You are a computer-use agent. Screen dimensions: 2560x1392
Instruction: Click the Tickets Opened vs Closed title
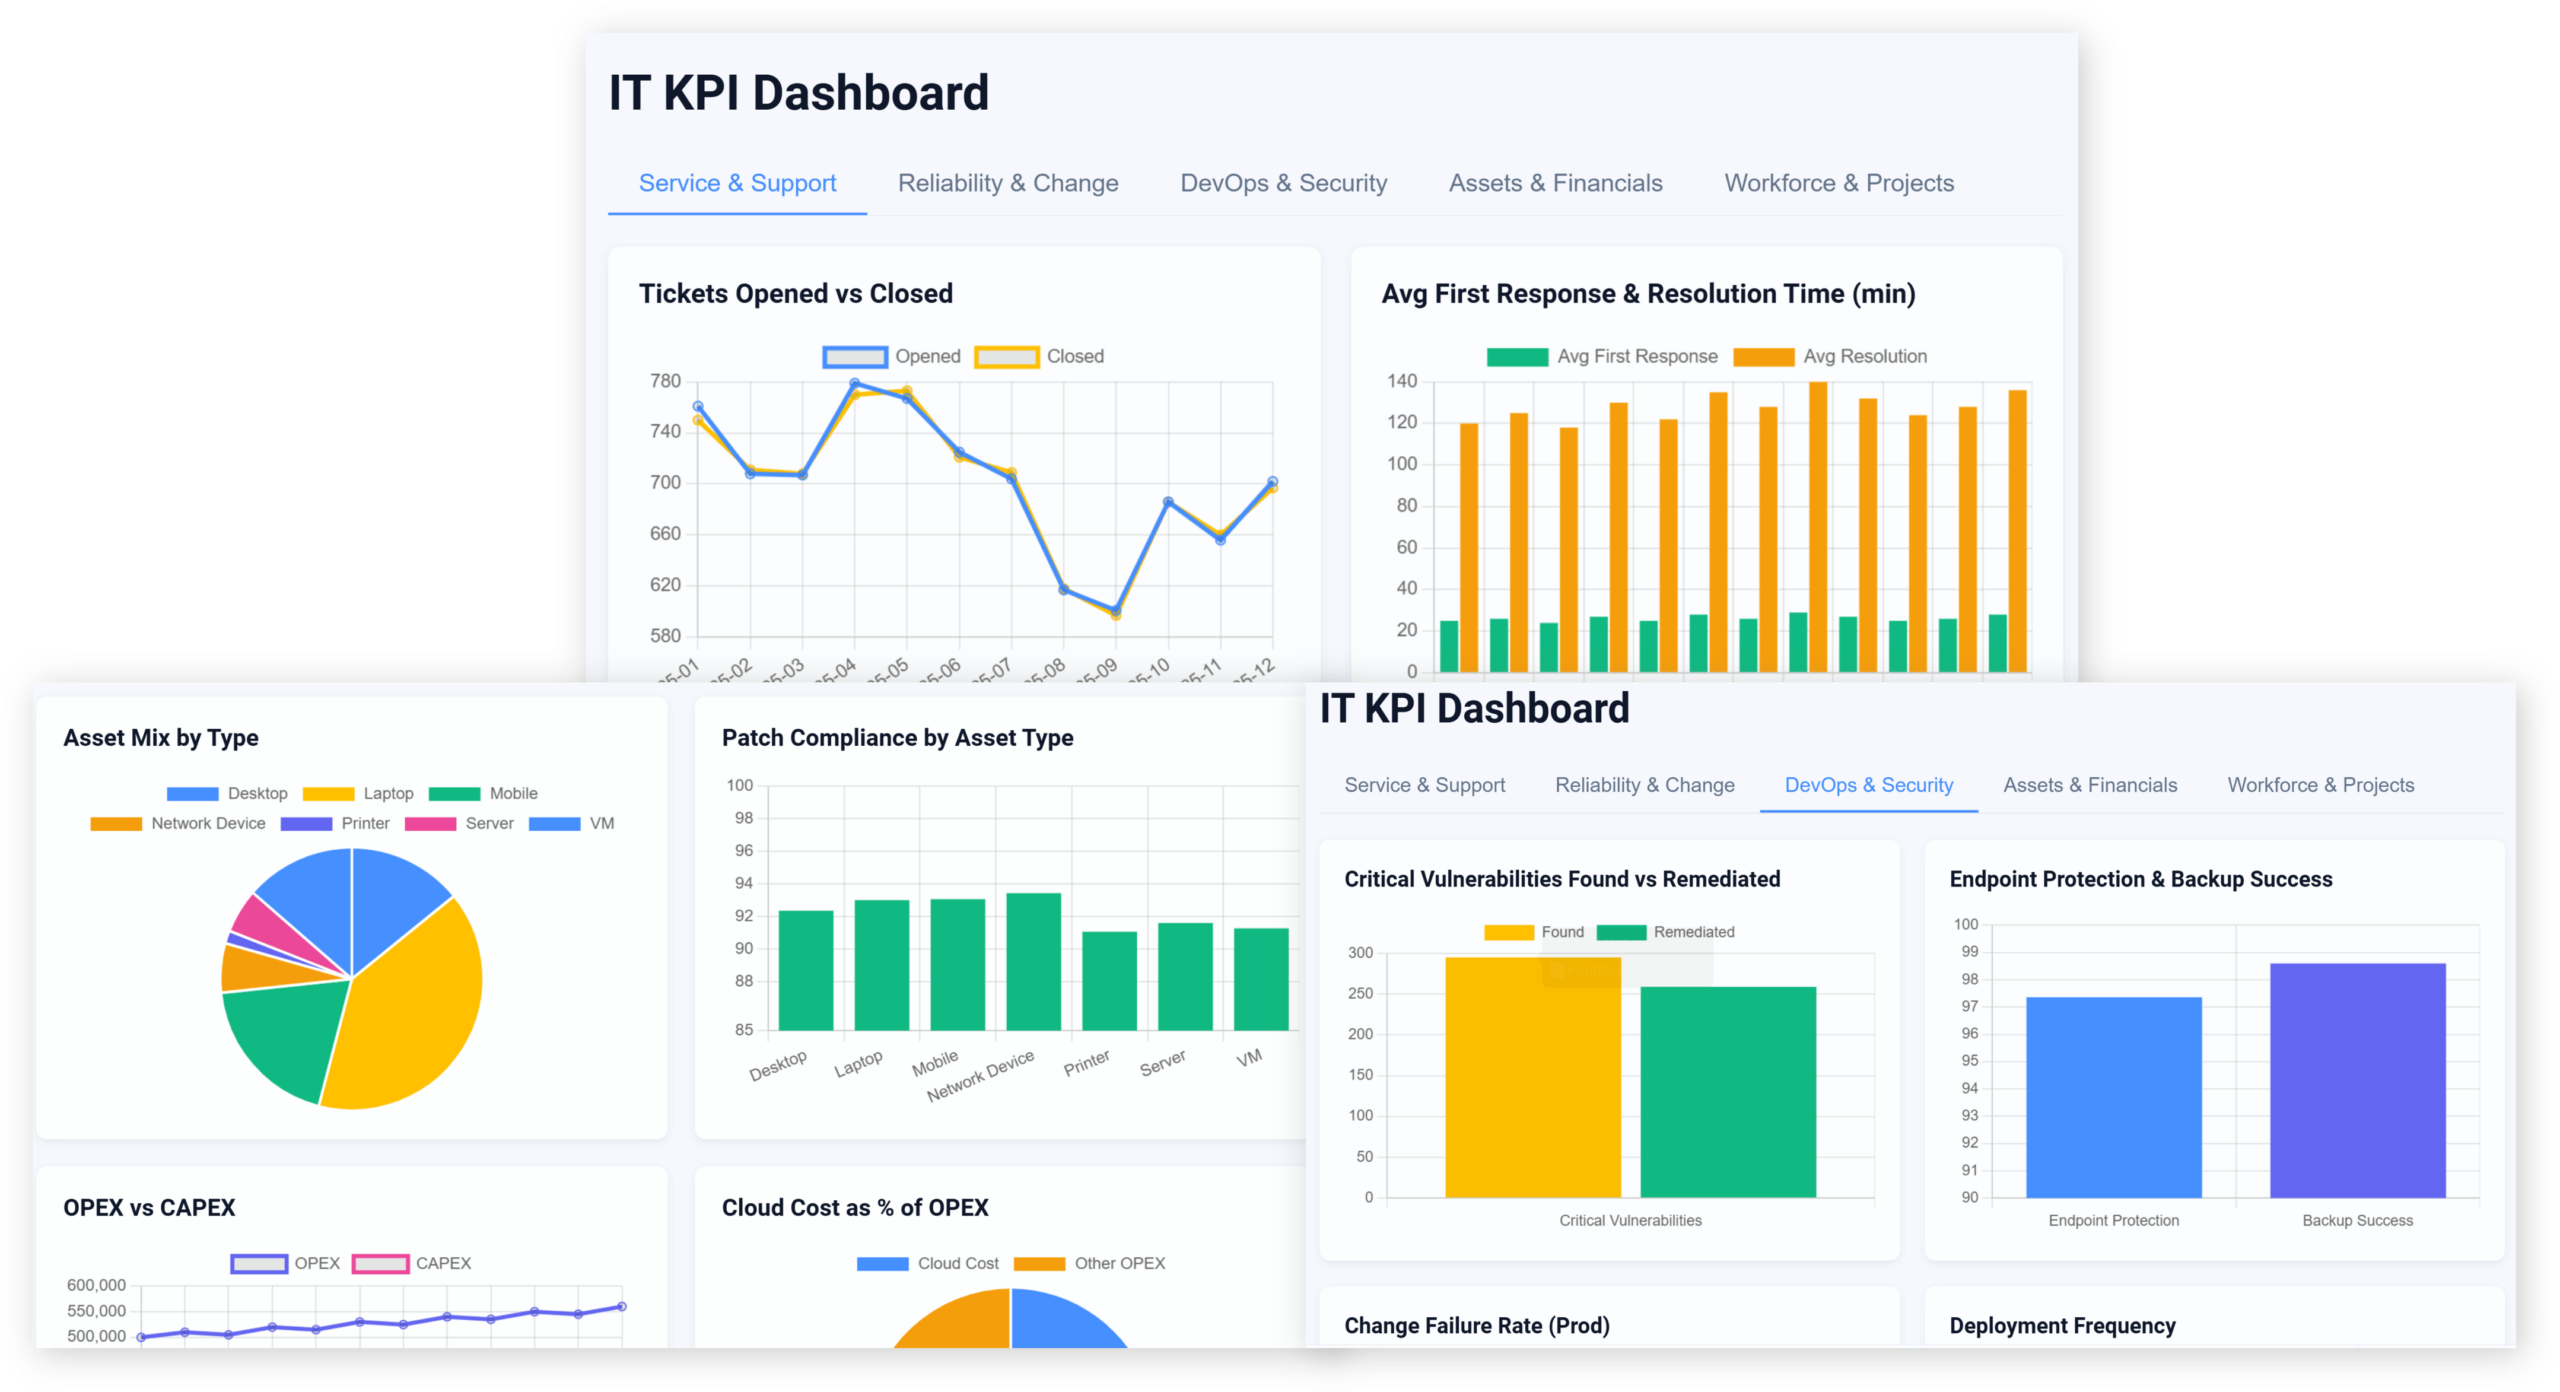(795, 293)
